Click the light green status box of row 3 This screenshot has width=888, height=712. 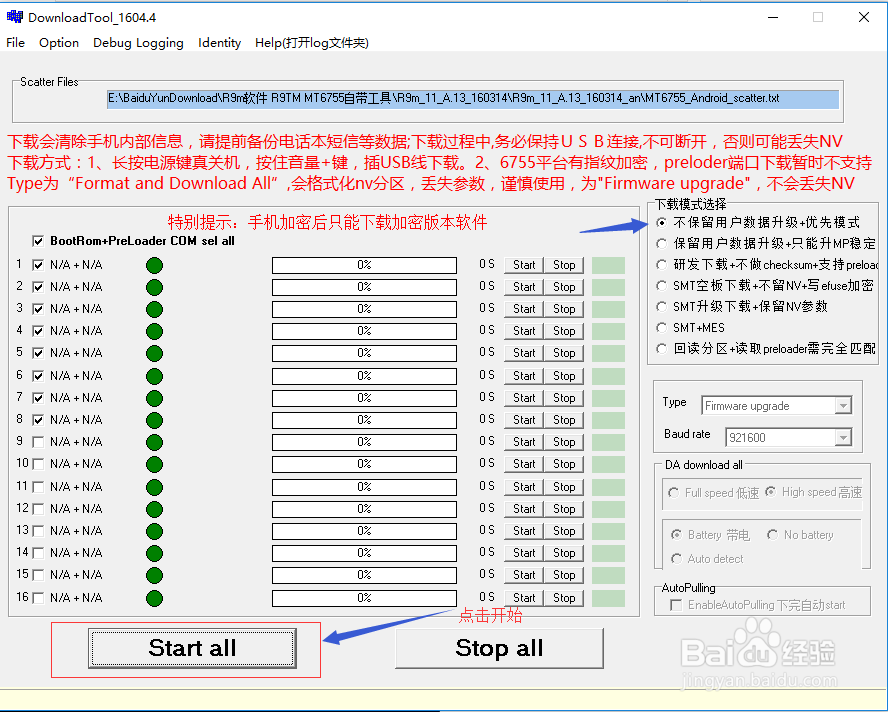coord(608,309)
